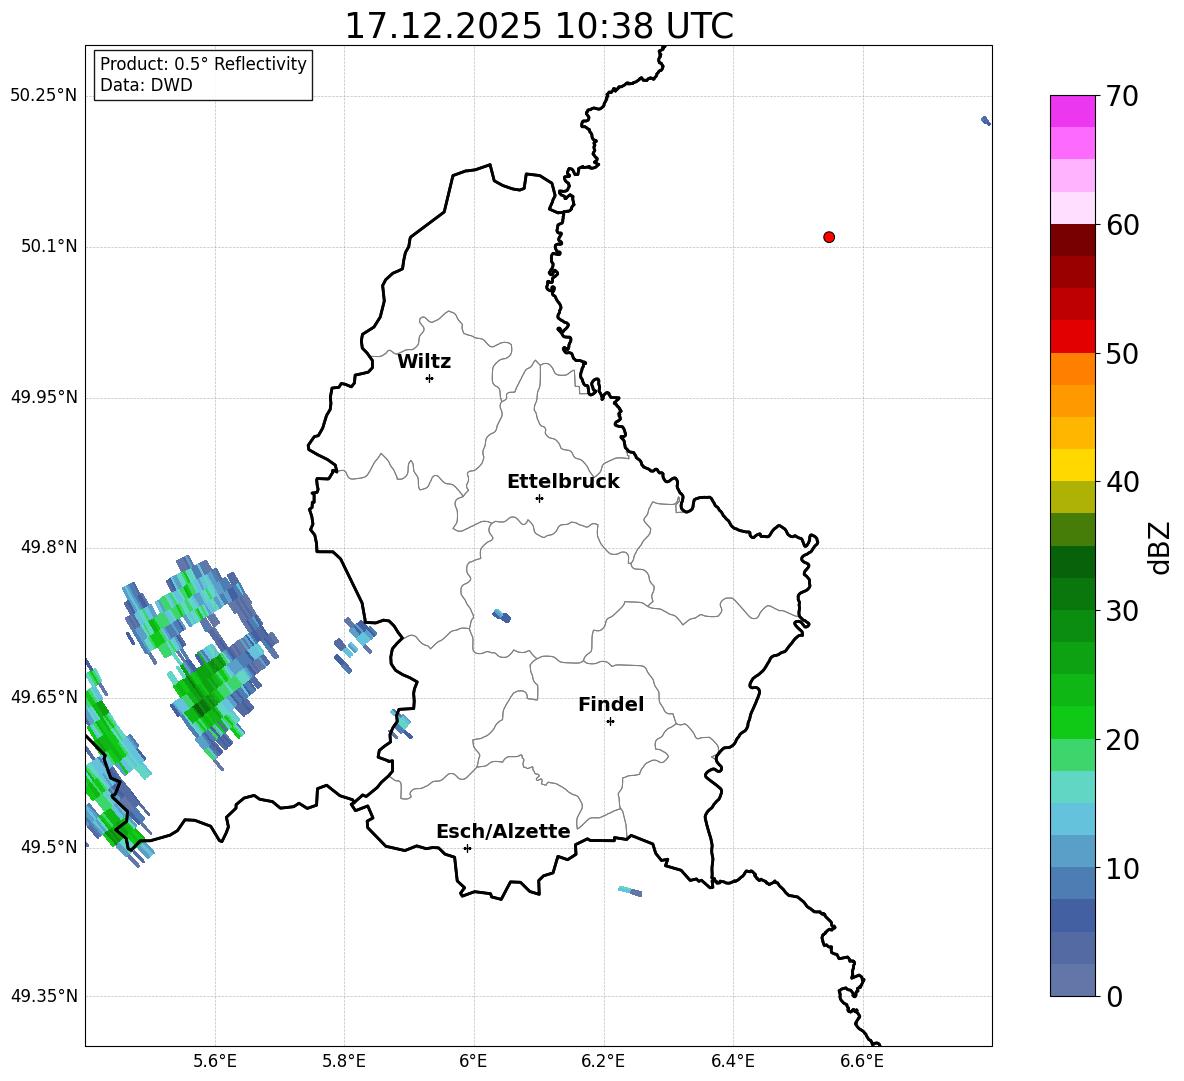Viewport: 1184px width, 1081px height.
Task: Click the 6.6°E longitude label
Action: [862, 1062]
